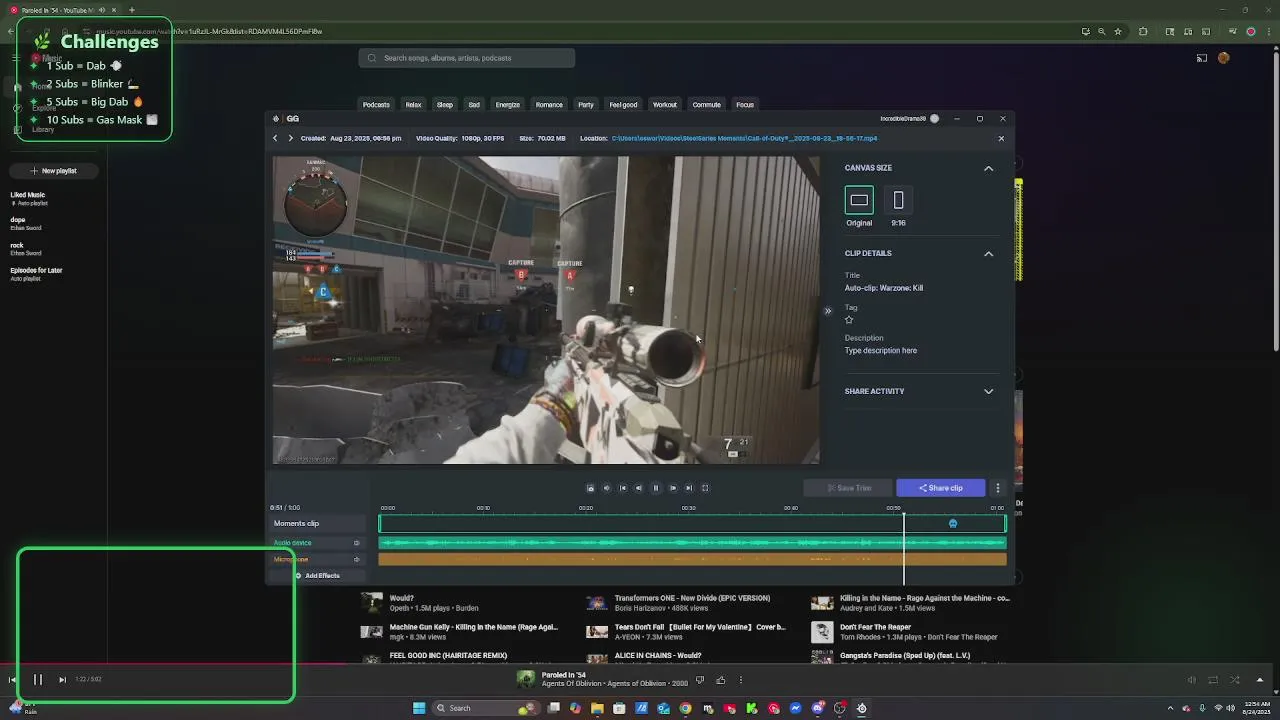Go to previous clip with left chevron
The image size is (1280, 720).
coord(275,138)
